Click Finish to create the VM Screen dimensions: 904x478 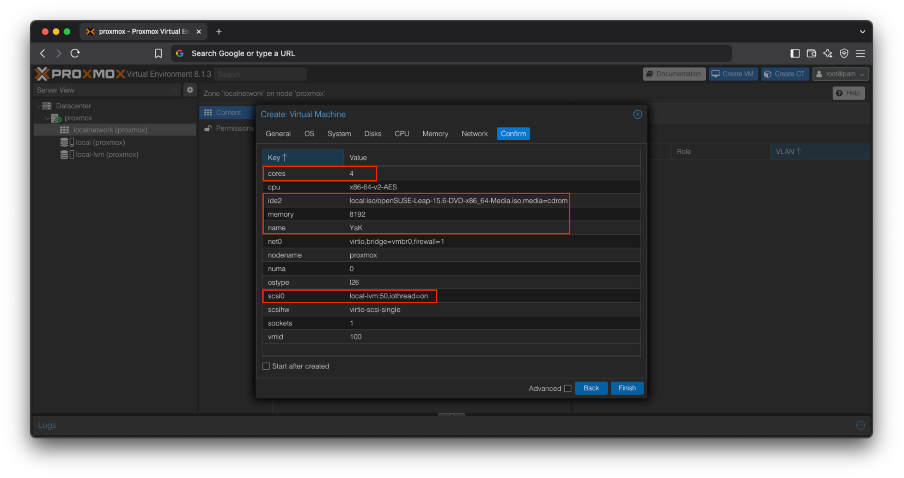627,388
